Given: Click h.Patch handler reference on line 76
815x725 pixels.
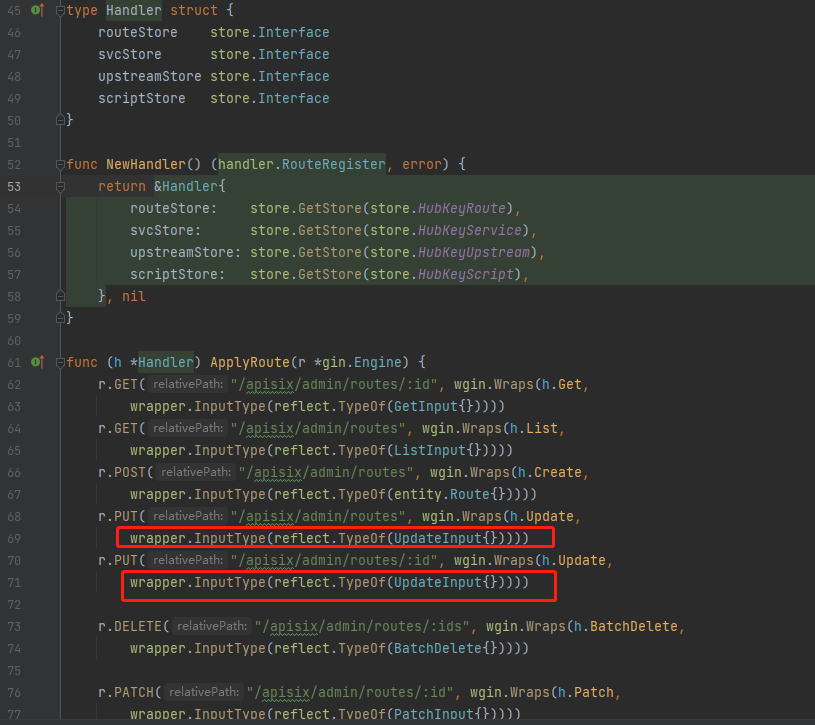Looking at the screenshot, I should point(585,692).
